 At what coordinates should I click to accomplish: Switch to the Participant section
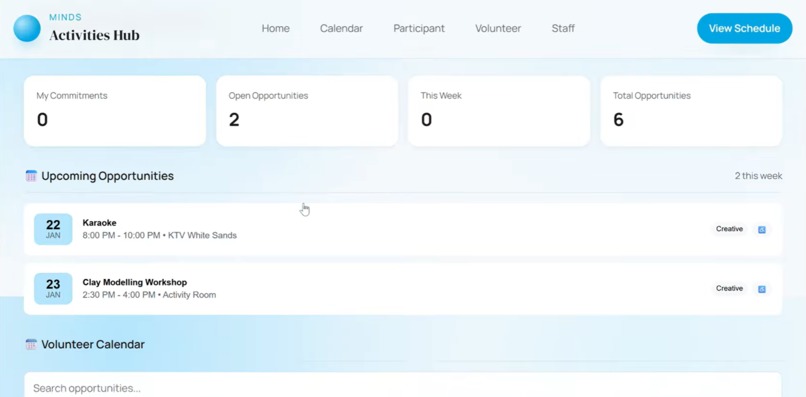(419, 28)
